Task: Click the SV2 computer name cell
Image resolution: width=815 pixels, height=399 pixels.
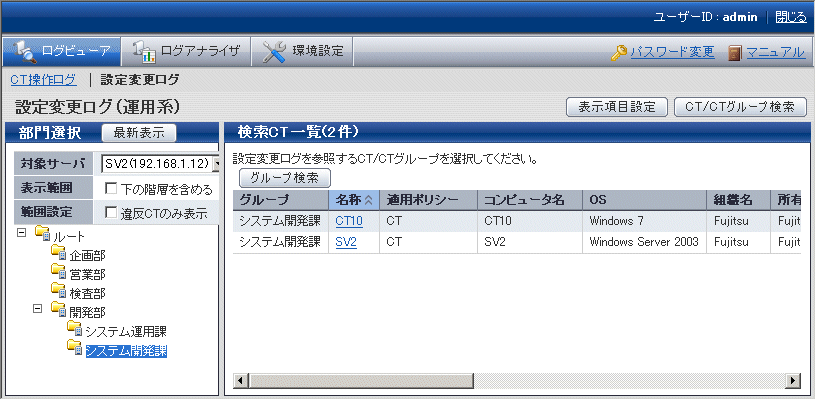Action: pyautogui.click(x=530, y=242)
